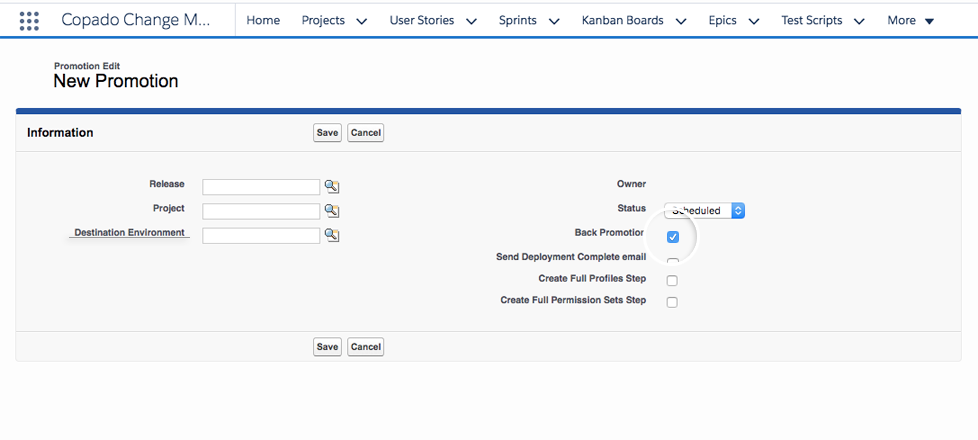Click the New Promotion page heading
The width and height of the screenshot is (978, 440).
point(115,81)
